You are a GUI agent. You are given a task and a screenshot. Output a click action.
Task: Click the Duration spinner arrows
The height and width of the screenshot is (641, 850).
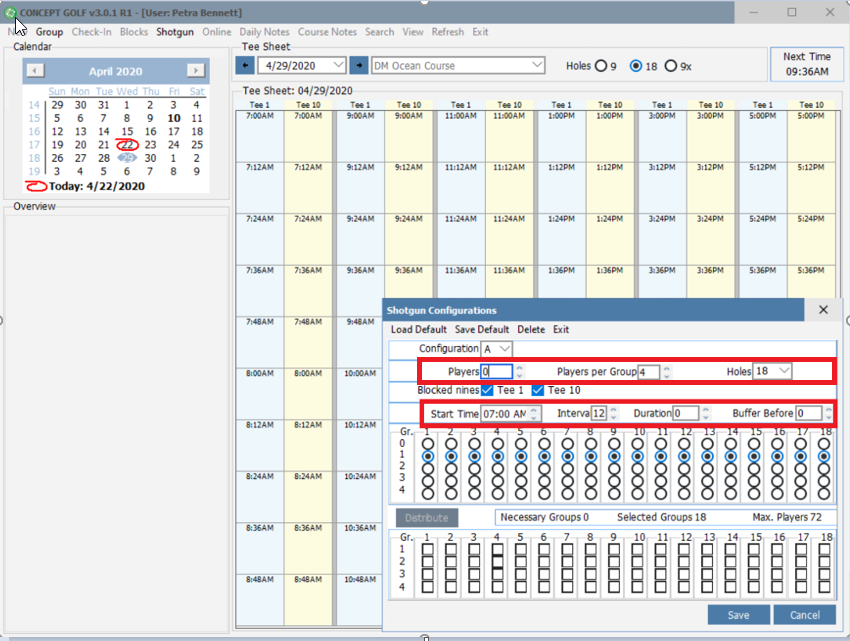coord(705,413)
